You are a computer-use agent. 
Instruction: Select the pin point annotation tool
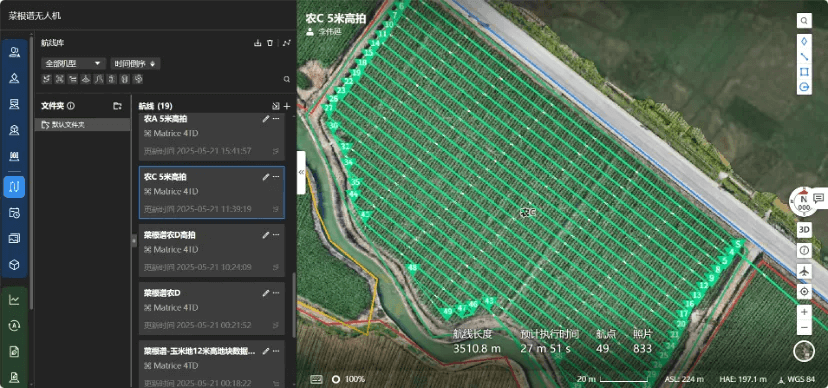tap(804, 41)
